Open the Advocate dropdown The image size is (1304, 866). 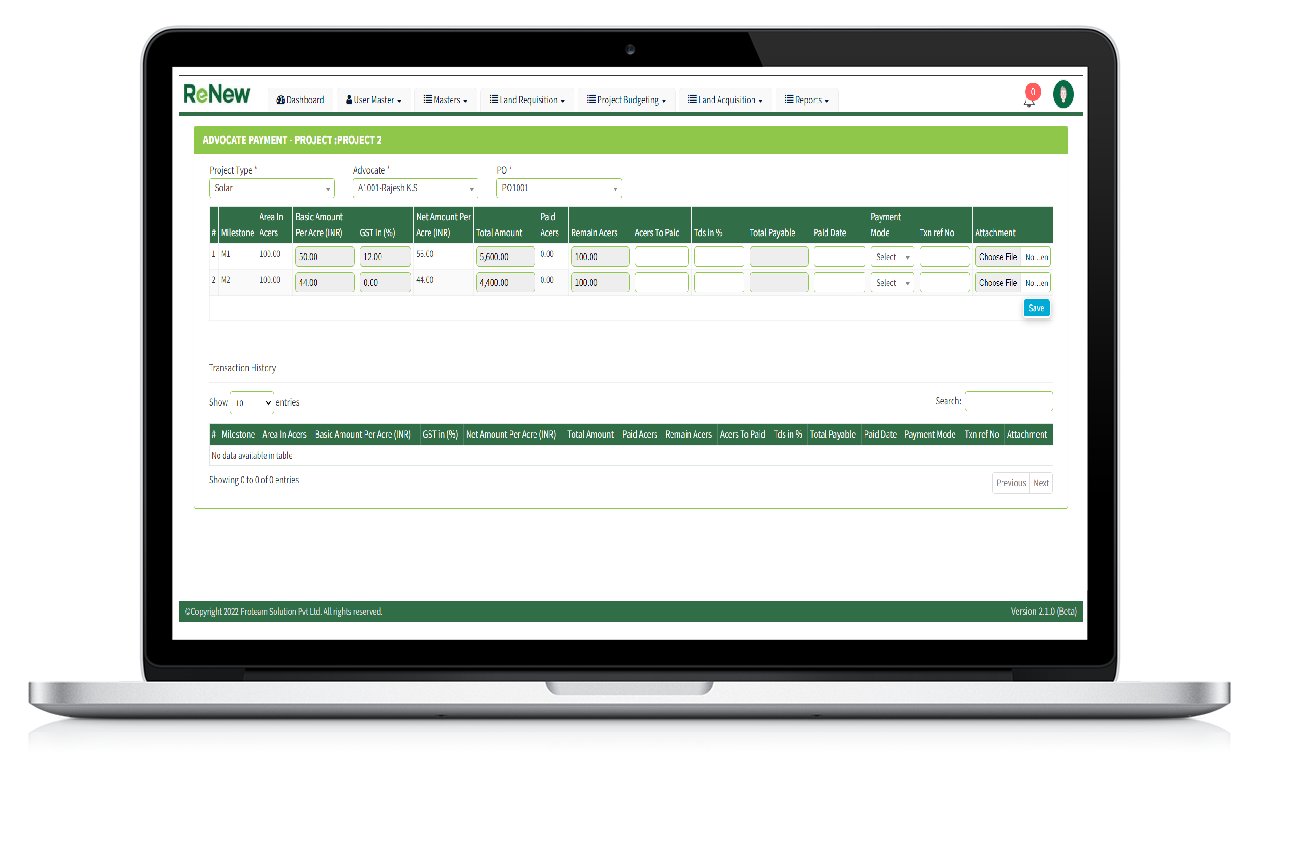point(415,188)
